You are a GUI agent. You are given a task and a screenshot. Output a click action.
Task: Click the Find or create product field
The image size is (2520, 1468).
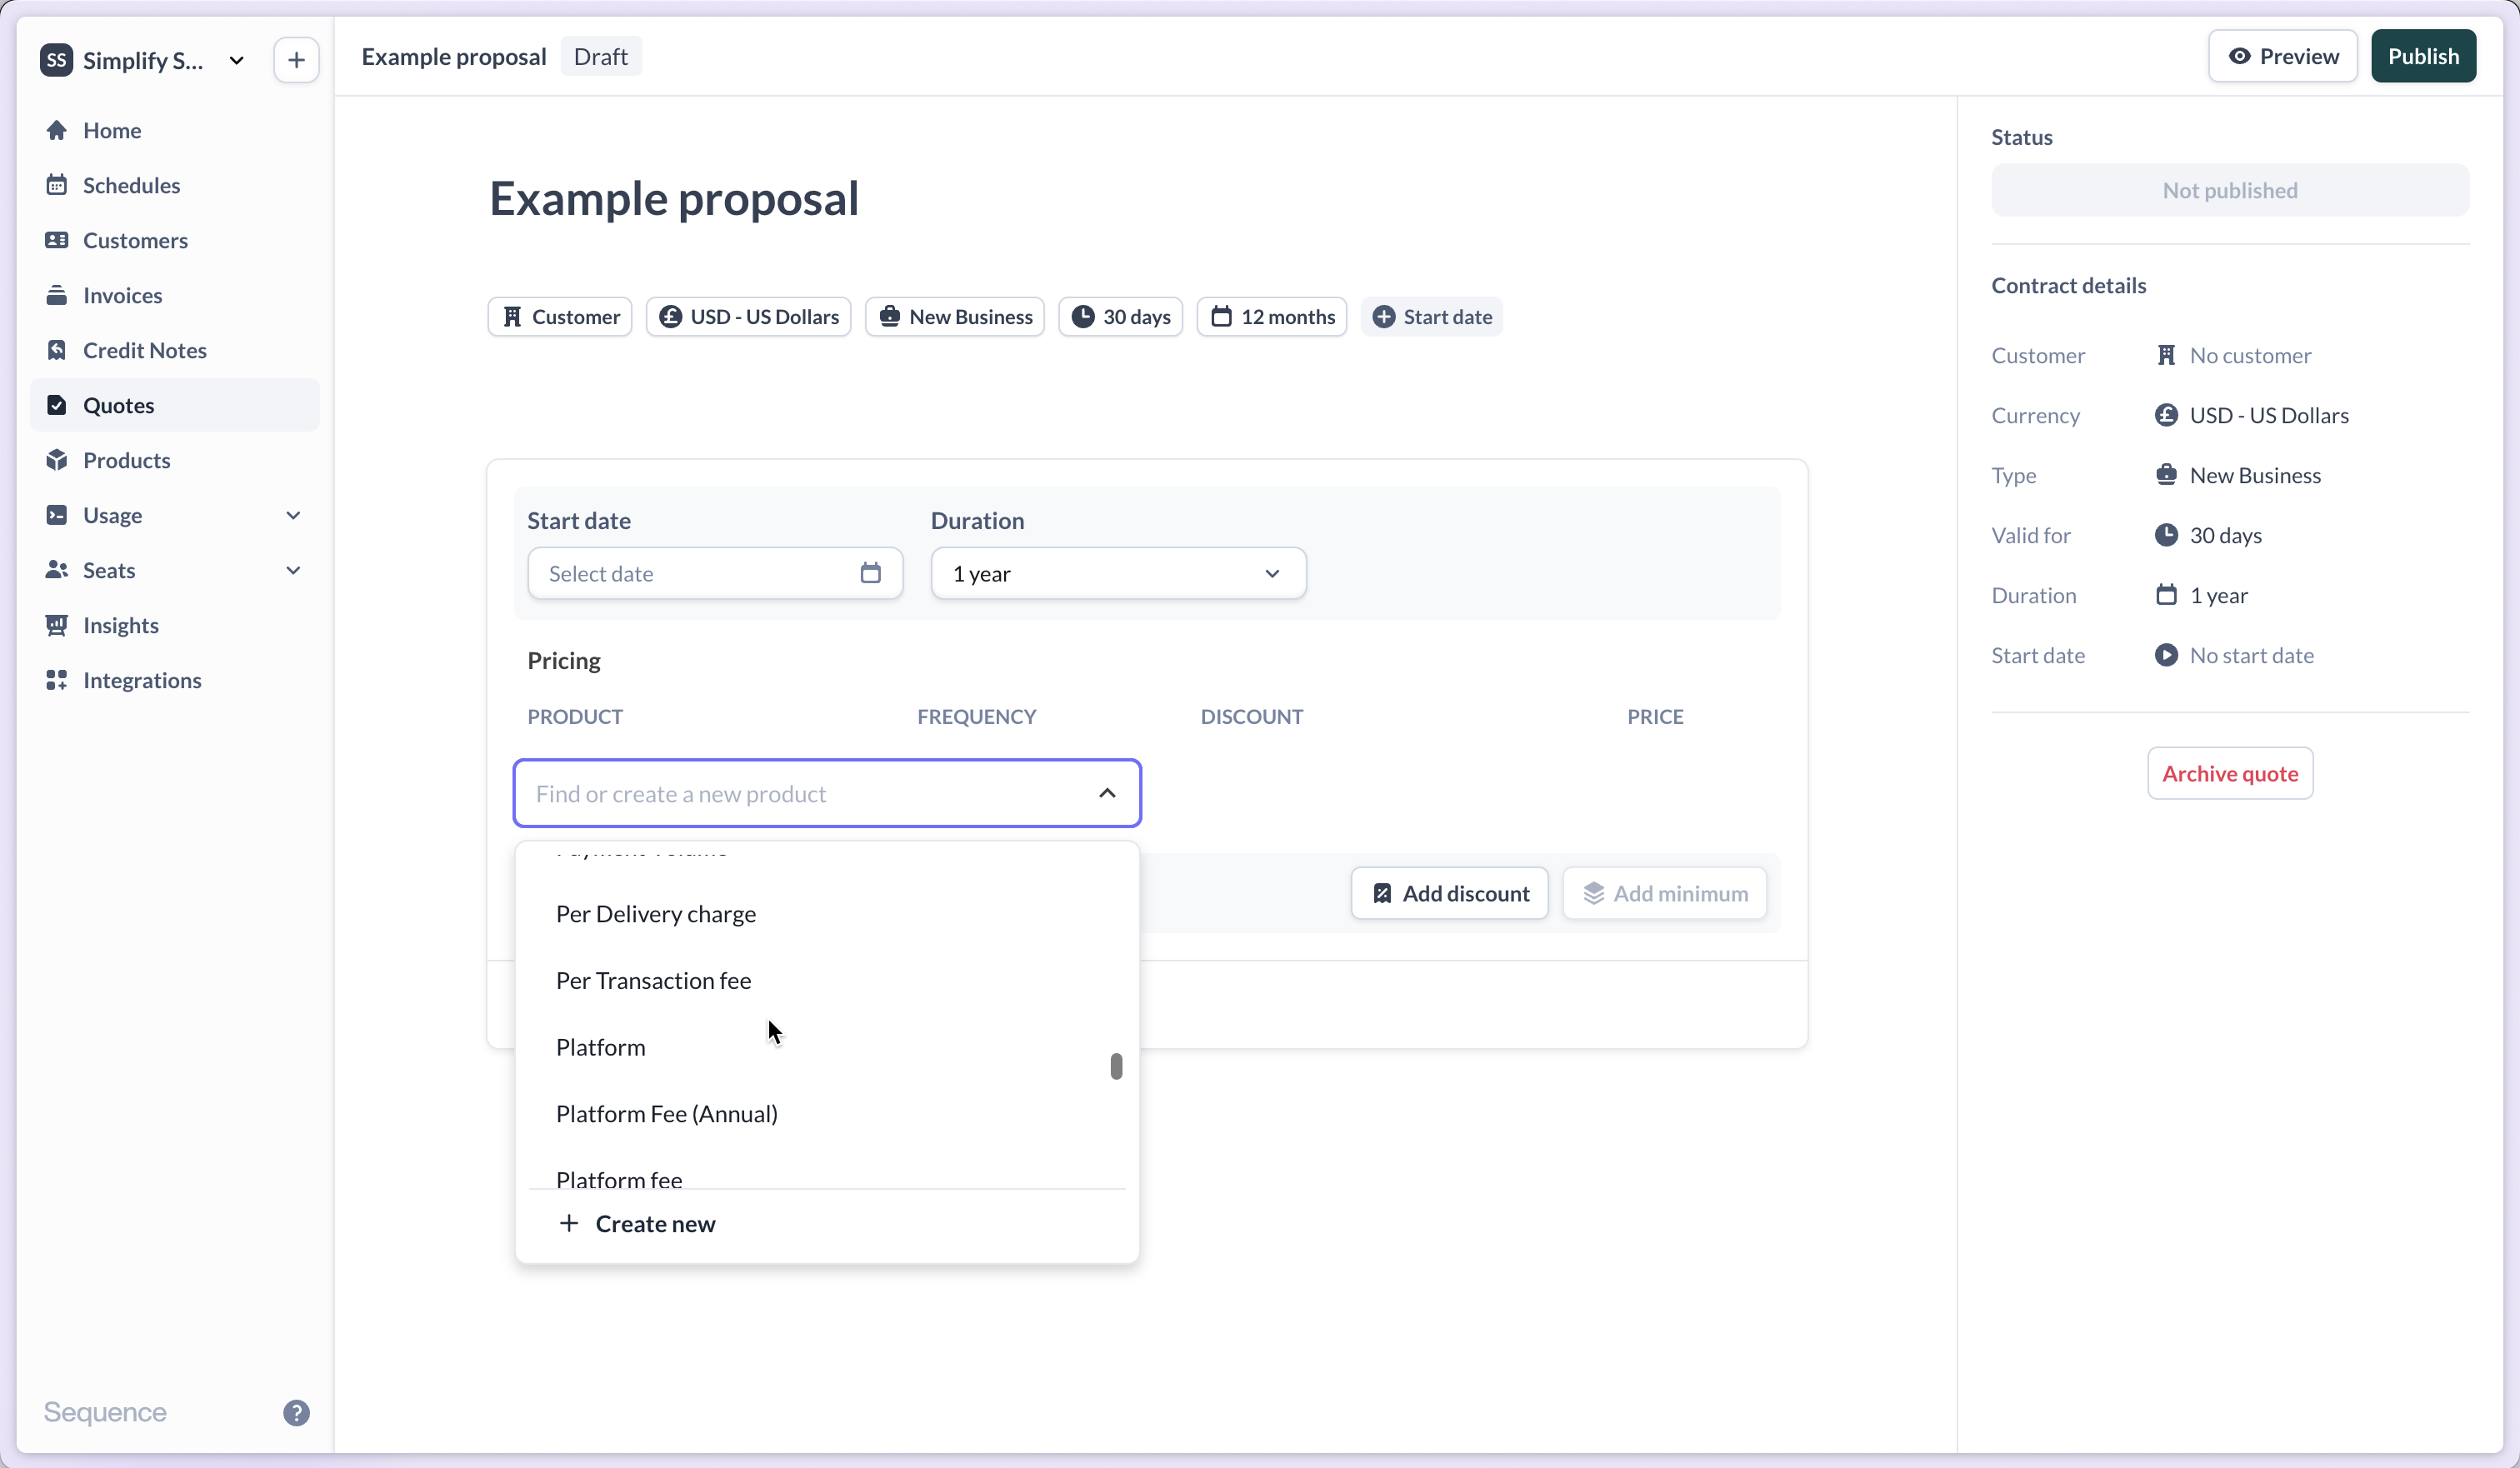click(827, 793)
